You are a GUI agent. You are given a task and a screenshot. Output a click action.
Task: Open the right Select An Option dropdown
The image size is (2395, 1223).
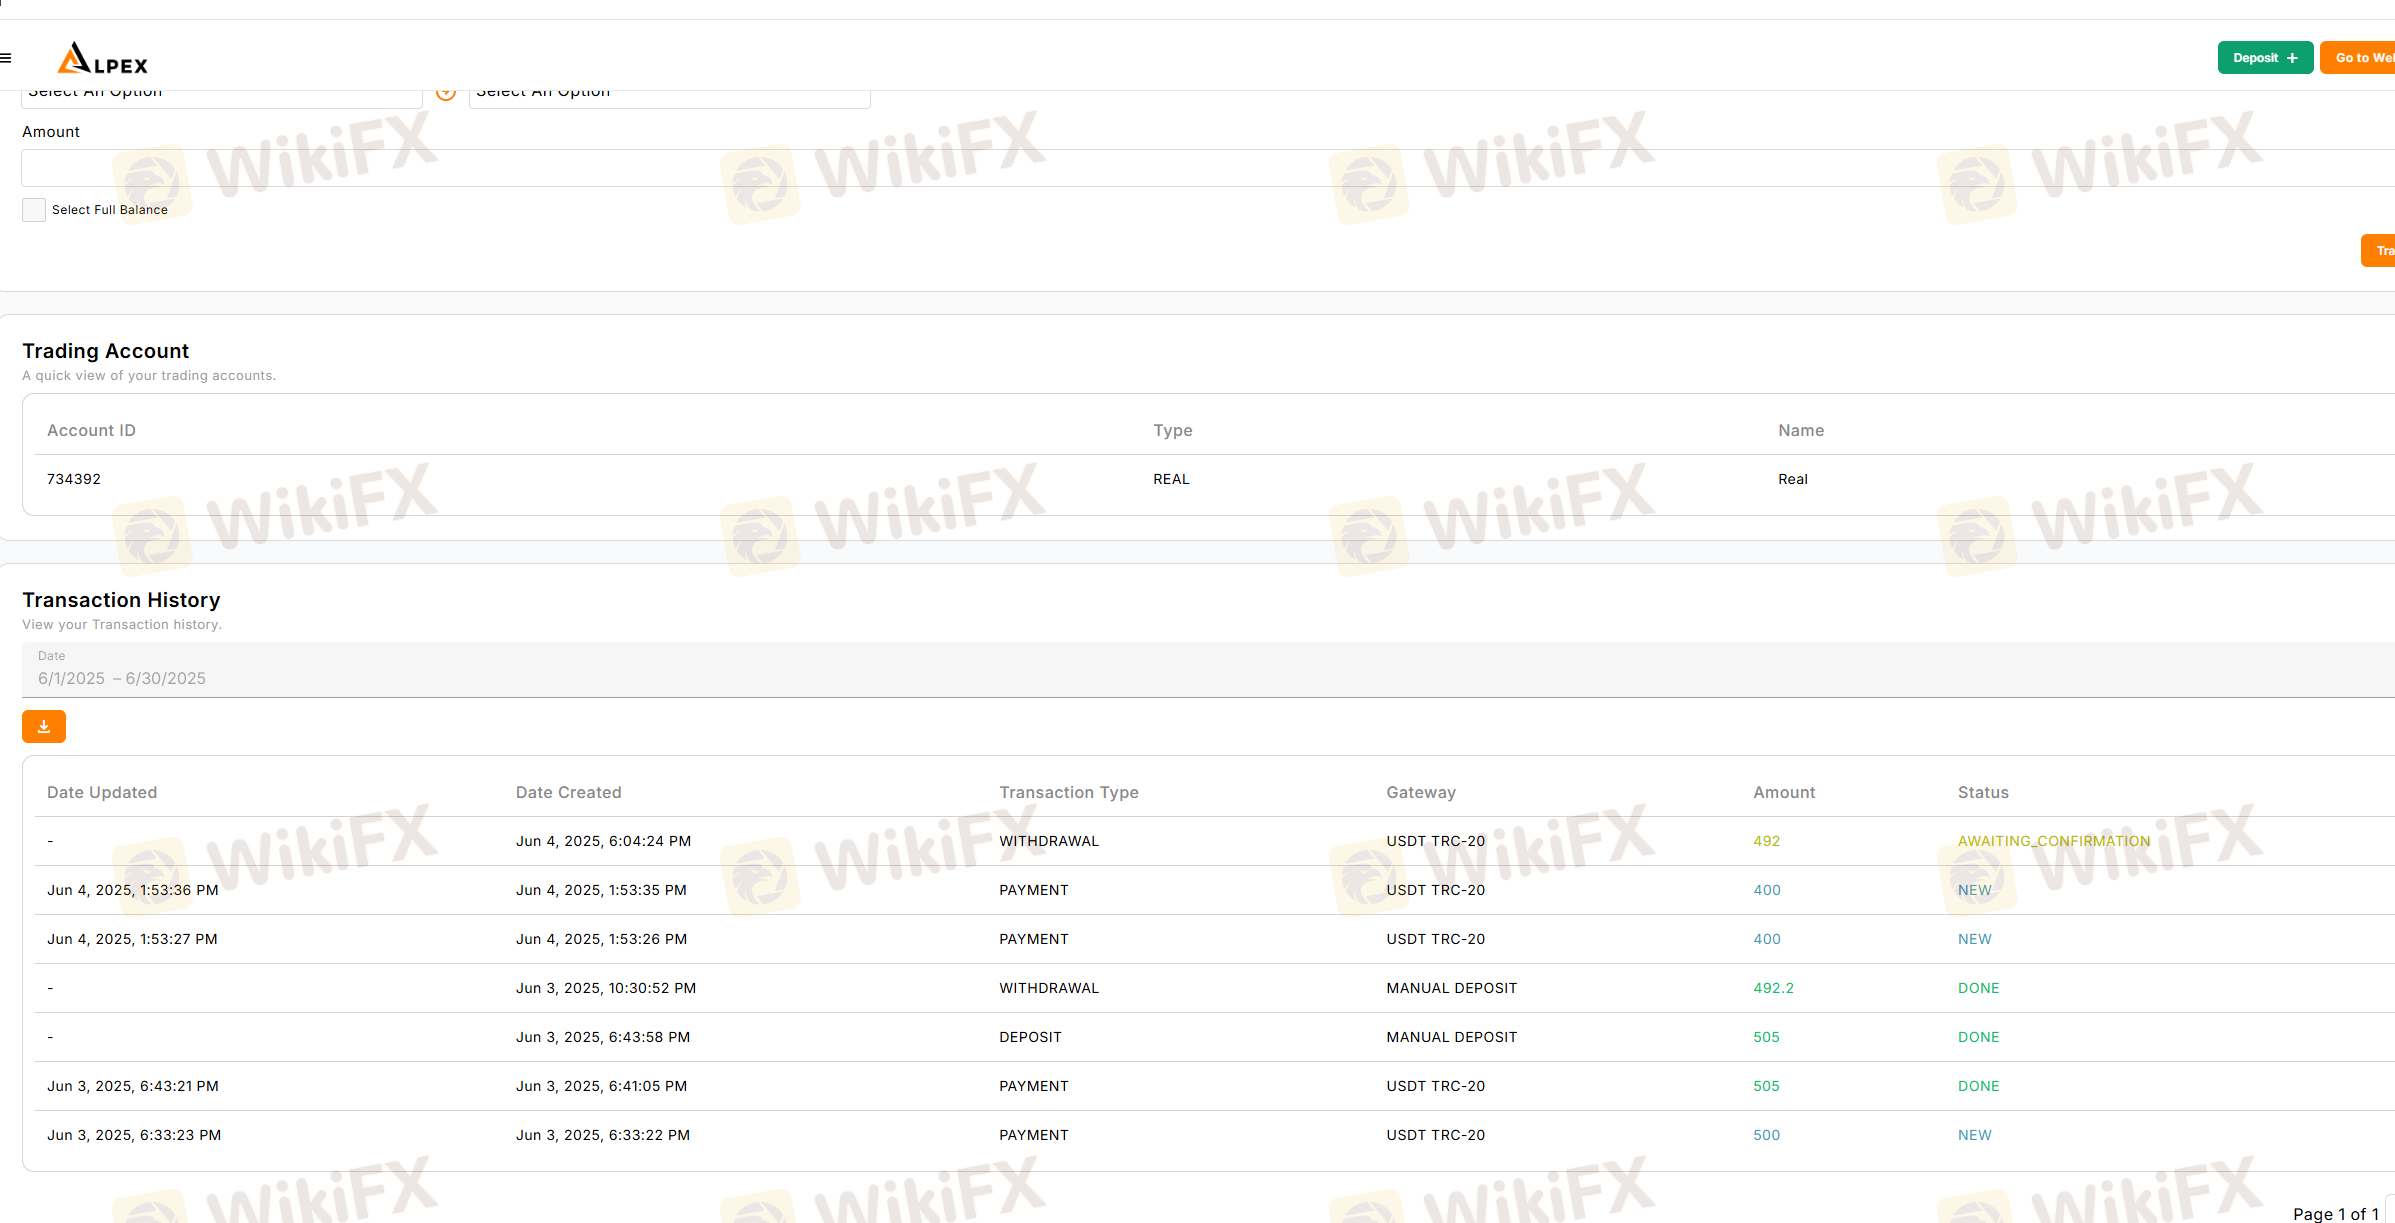coord(669,96)
